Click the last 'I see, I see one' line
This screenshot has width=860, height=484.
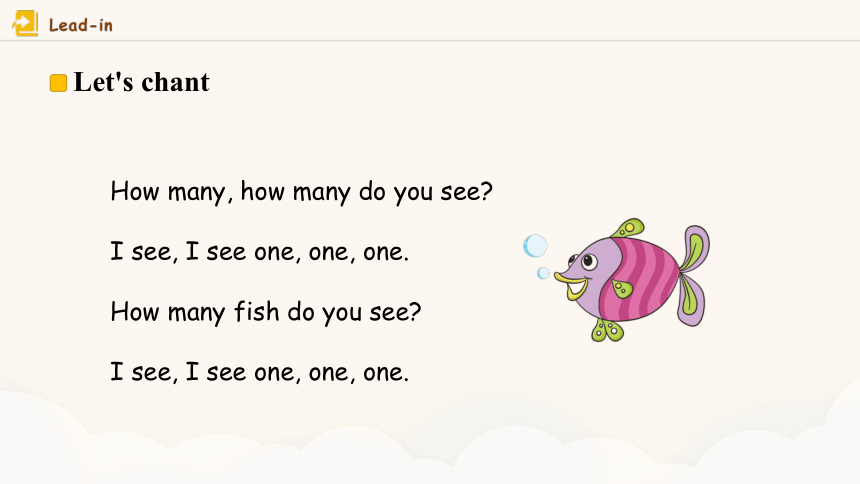(260, 372)
